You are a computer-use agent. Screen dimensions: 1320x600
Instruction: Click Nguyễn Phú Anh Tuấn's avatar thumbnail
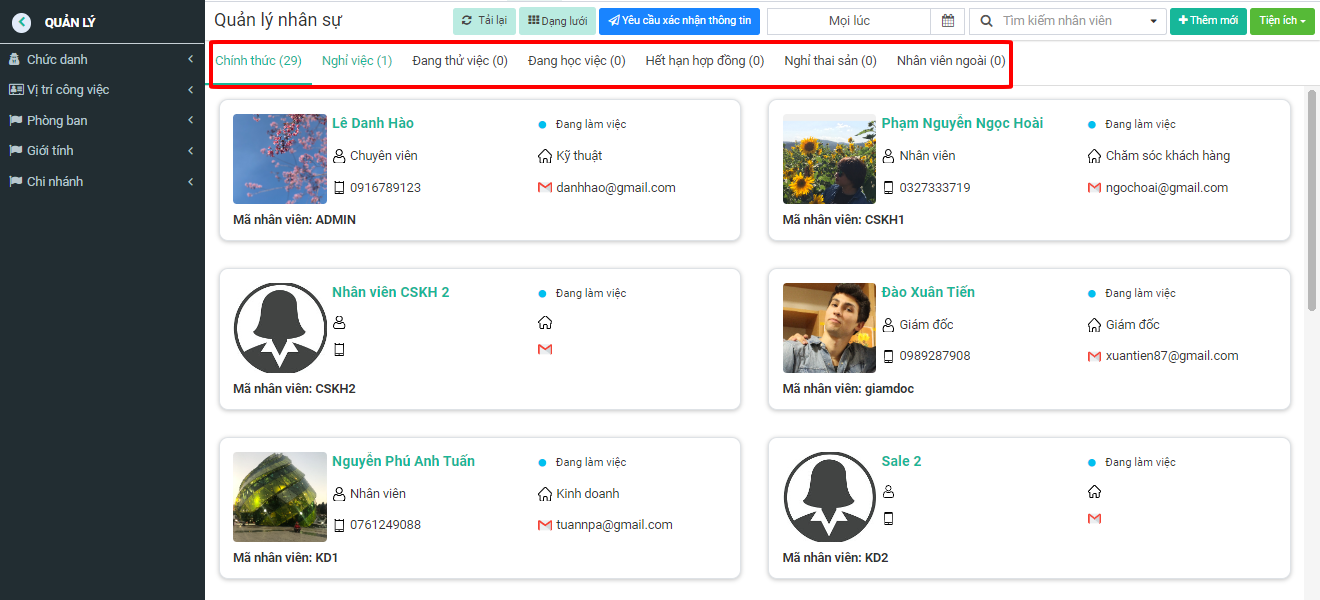[x=280, y=497]
